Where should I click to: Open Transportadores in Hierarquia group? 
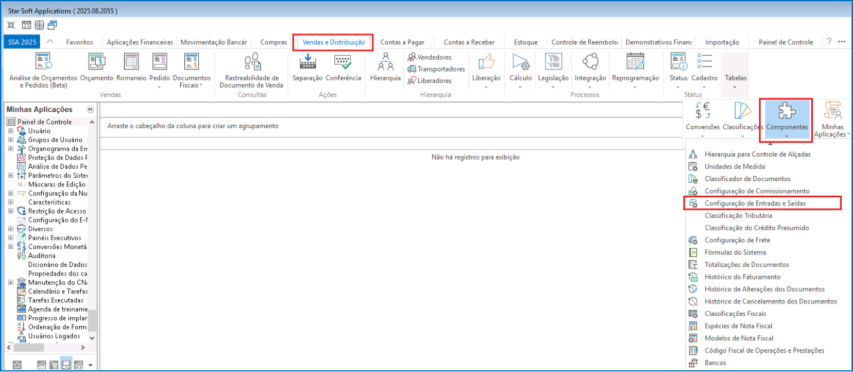point(436,69)
